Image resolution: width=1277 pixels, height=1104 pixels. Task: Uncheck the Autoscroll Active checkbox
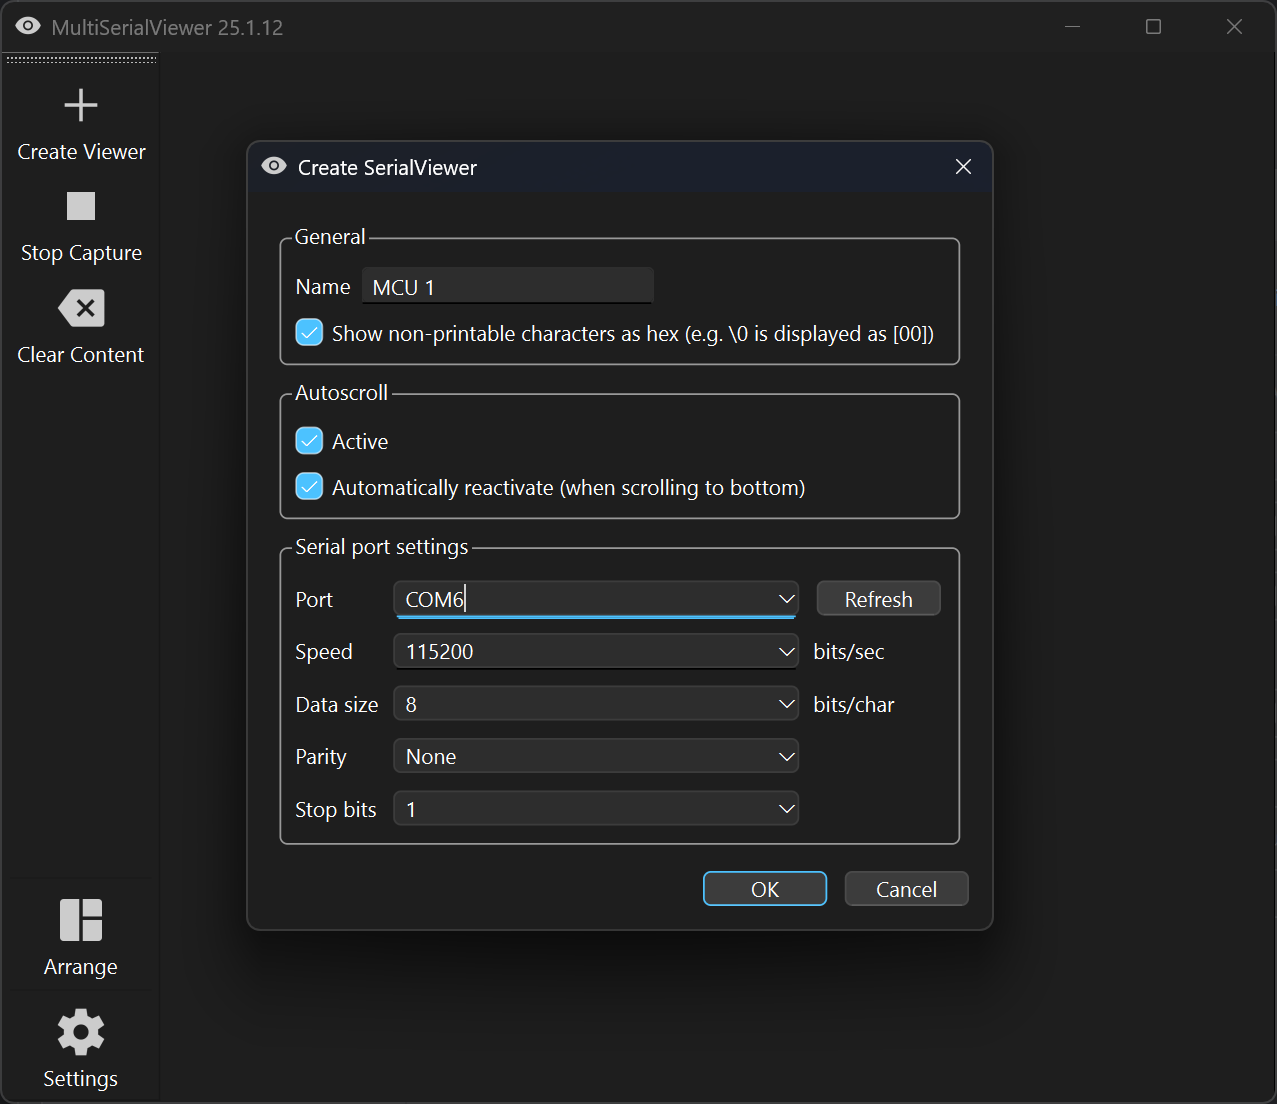point(309,441)
